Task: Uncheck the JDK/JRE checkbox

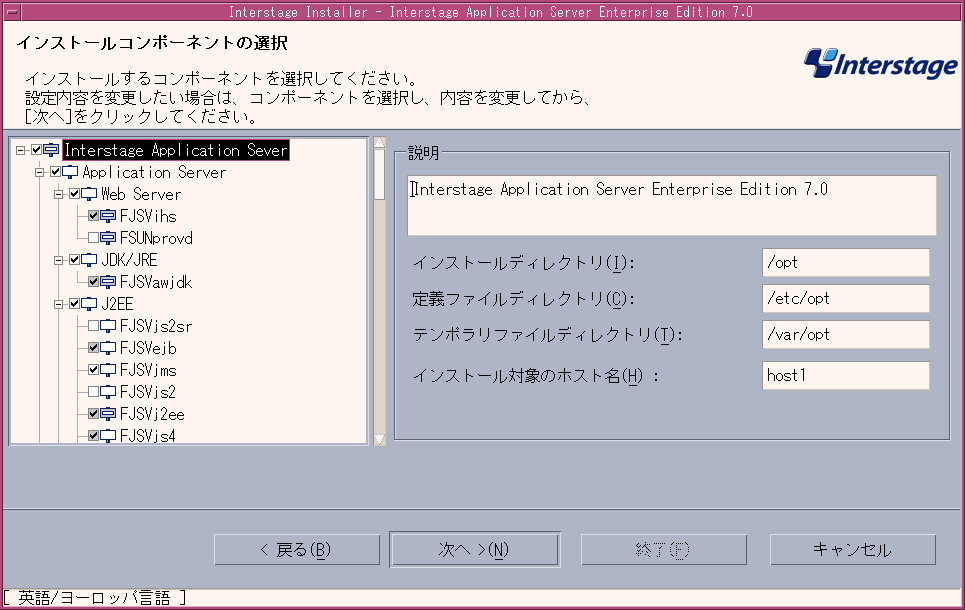Action: (x=74, y=260)
